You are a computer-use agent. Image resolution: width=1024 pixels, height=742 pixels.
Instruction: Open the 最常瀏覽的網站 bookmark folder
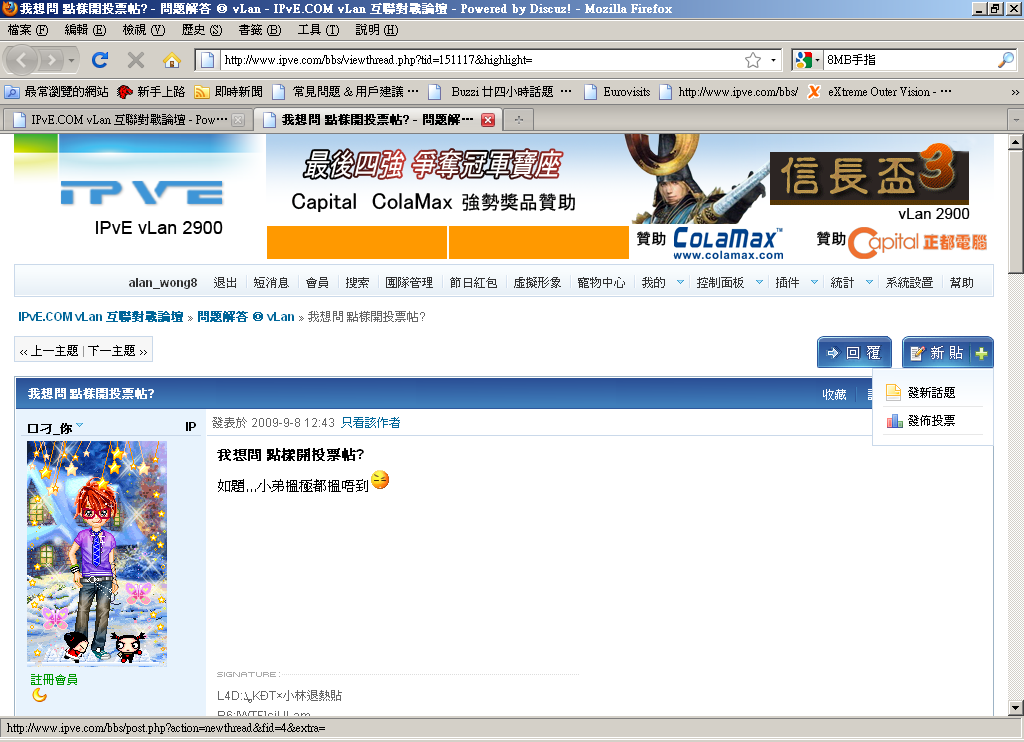point(57,92)
